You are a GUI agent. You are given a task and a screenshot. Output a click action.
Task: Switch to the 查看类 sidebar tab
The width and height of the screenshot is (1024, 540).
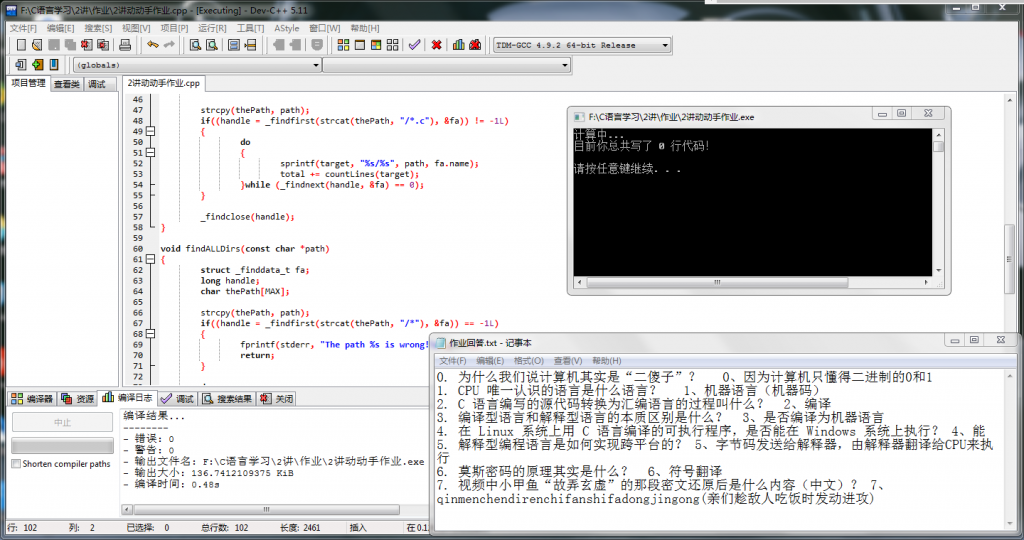point(67,84)
